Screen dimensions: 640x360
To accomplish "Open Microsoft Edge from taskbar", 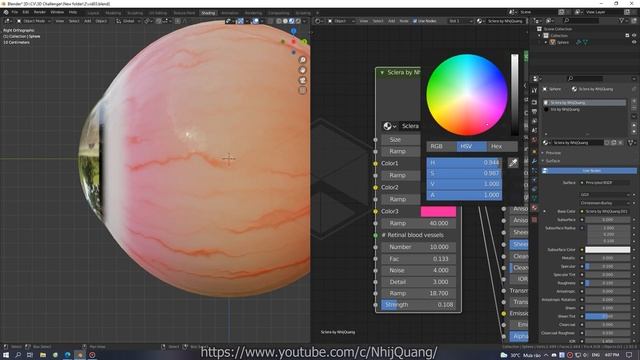I will [67, 355].
